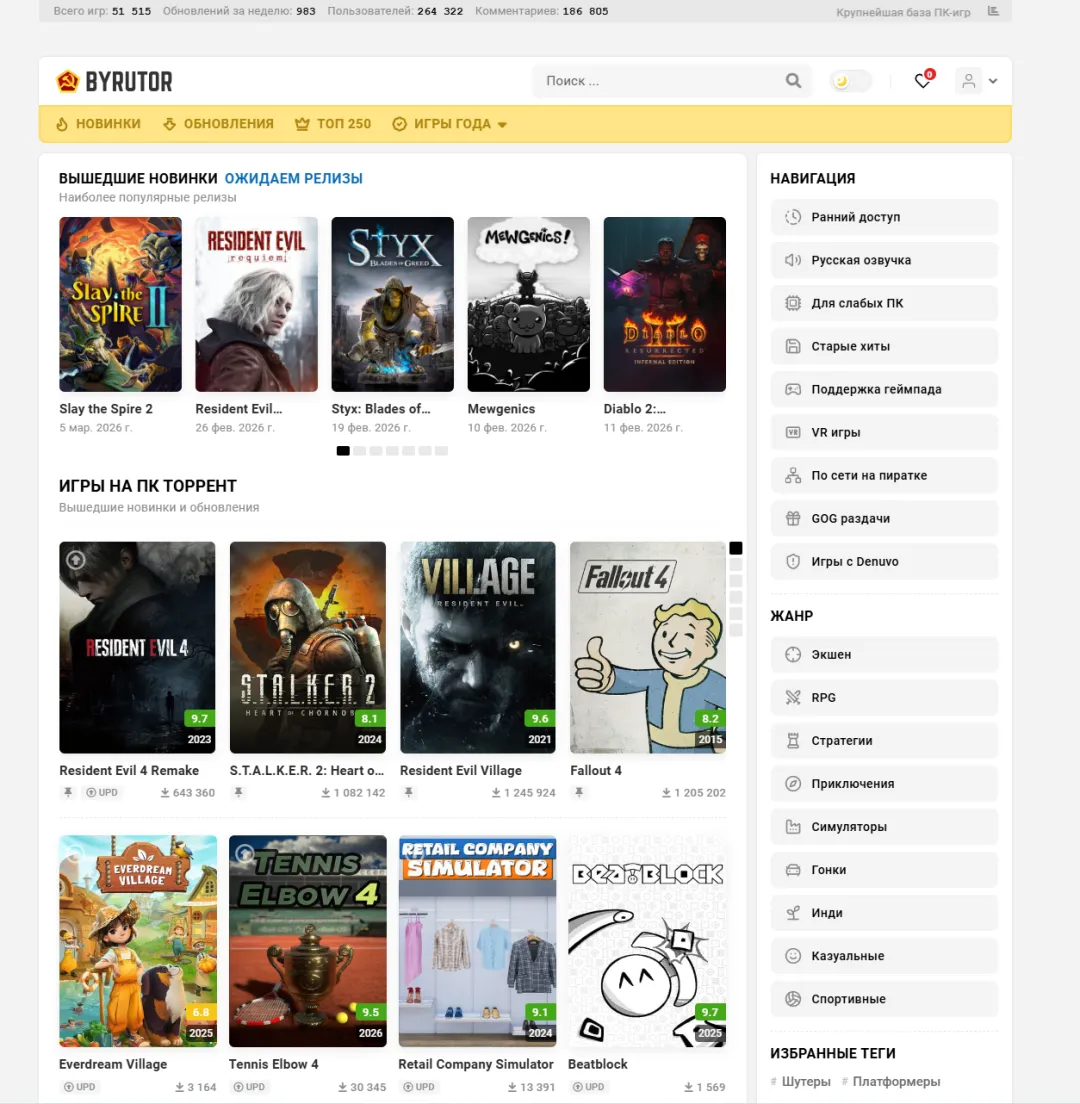Select last carousel page dot
Viewport: 1080px width, 1104px height.
pyautogui.click(x=441, y=451)
